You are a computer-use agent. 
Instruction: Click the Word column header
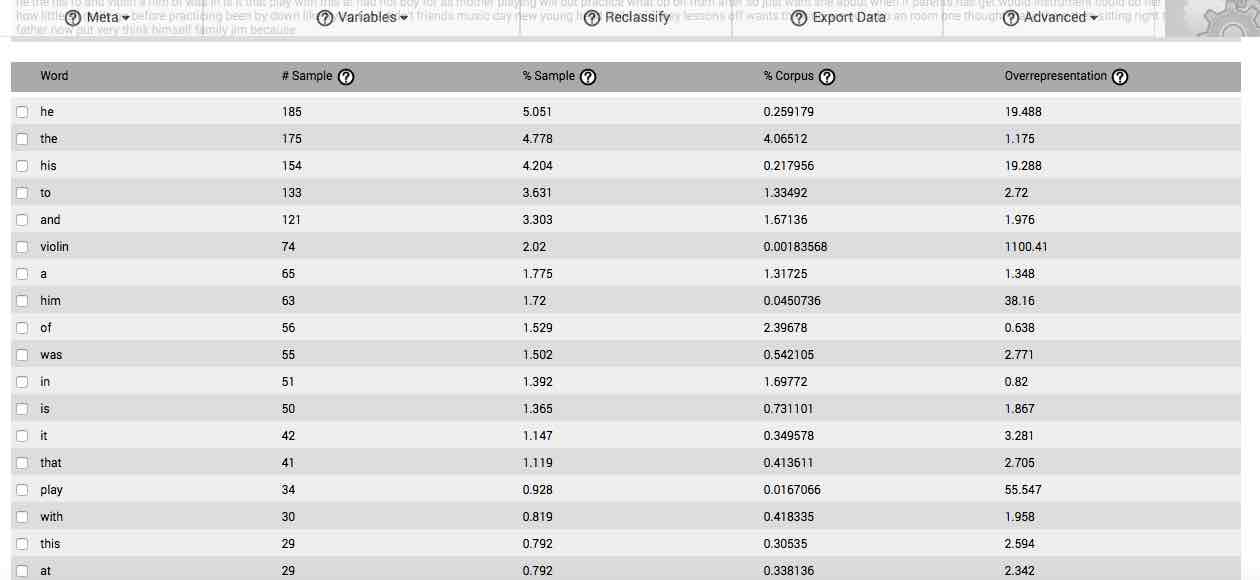pos(54,77)
